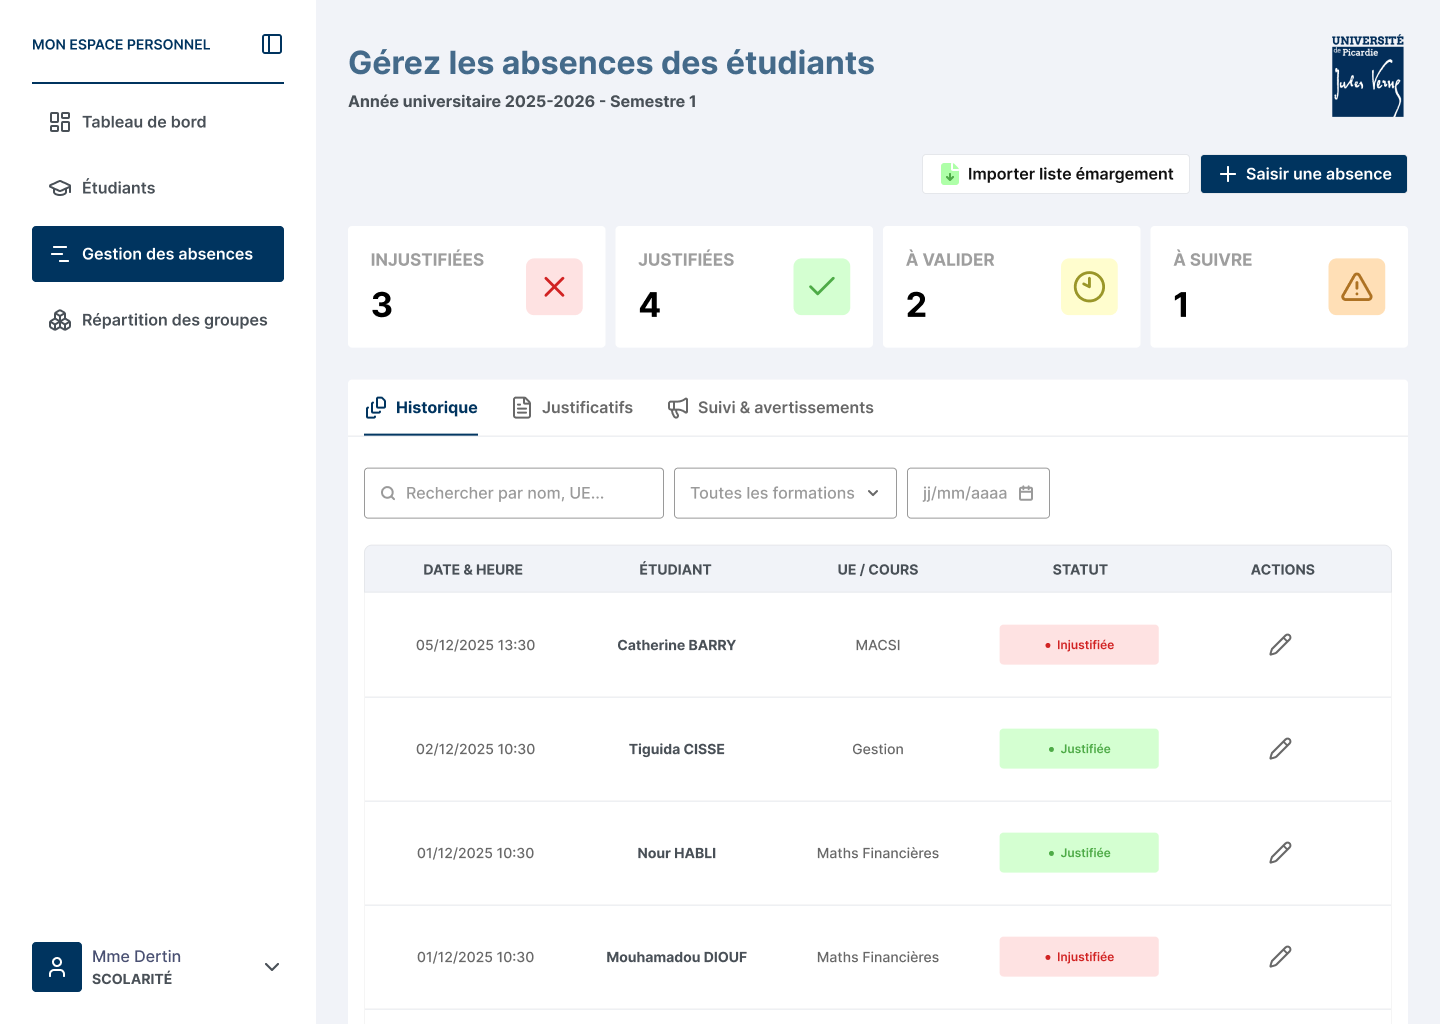1440x1024 pixels.
Task: Click the search magnifier icon
Action: point(388,493)
